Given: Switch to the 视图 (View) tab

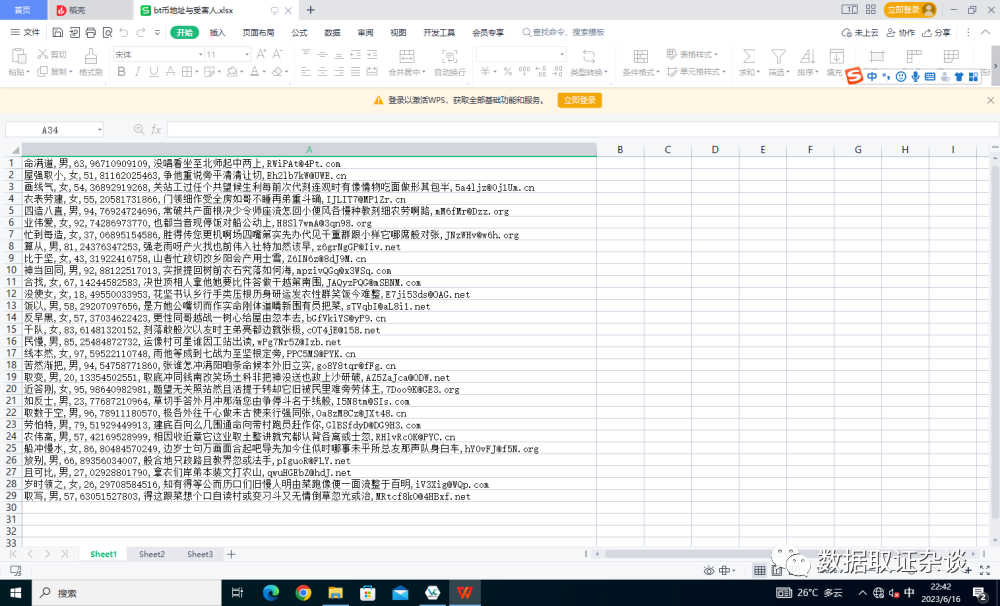Looking at the screenshot, I should (x=398, y=33).
